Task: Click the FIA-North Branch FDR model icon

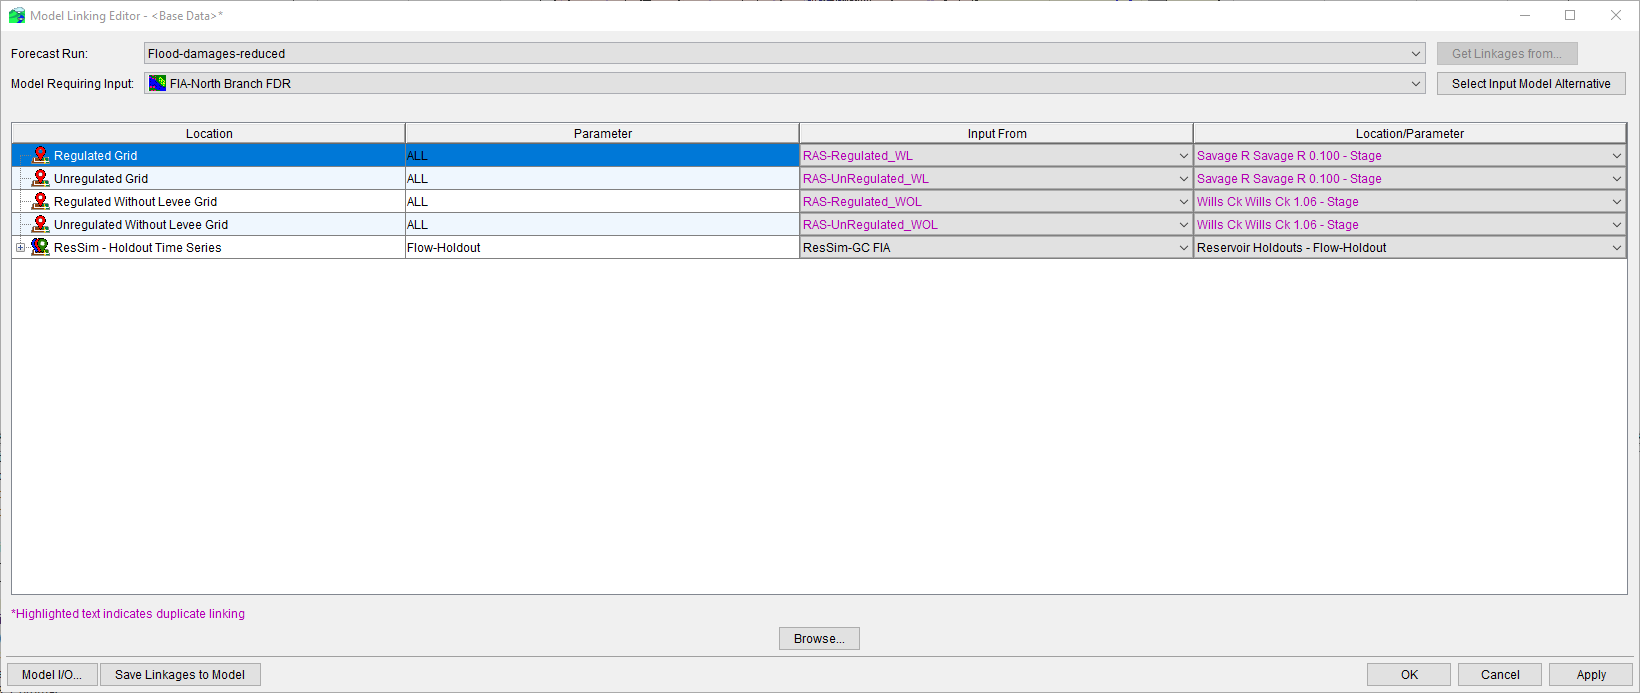Action: click(157, 84)
